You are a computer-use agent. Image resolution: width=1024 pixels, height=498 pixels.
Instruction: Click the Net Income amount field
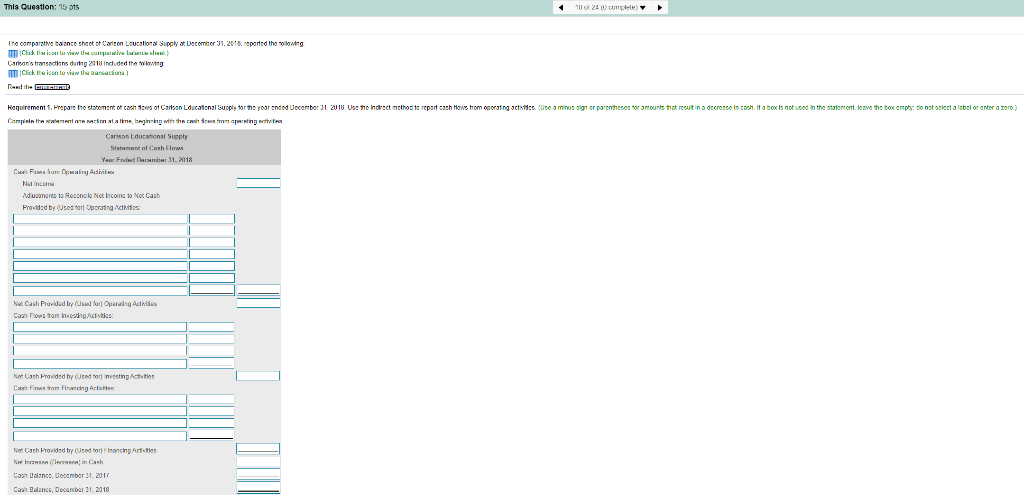259,183
